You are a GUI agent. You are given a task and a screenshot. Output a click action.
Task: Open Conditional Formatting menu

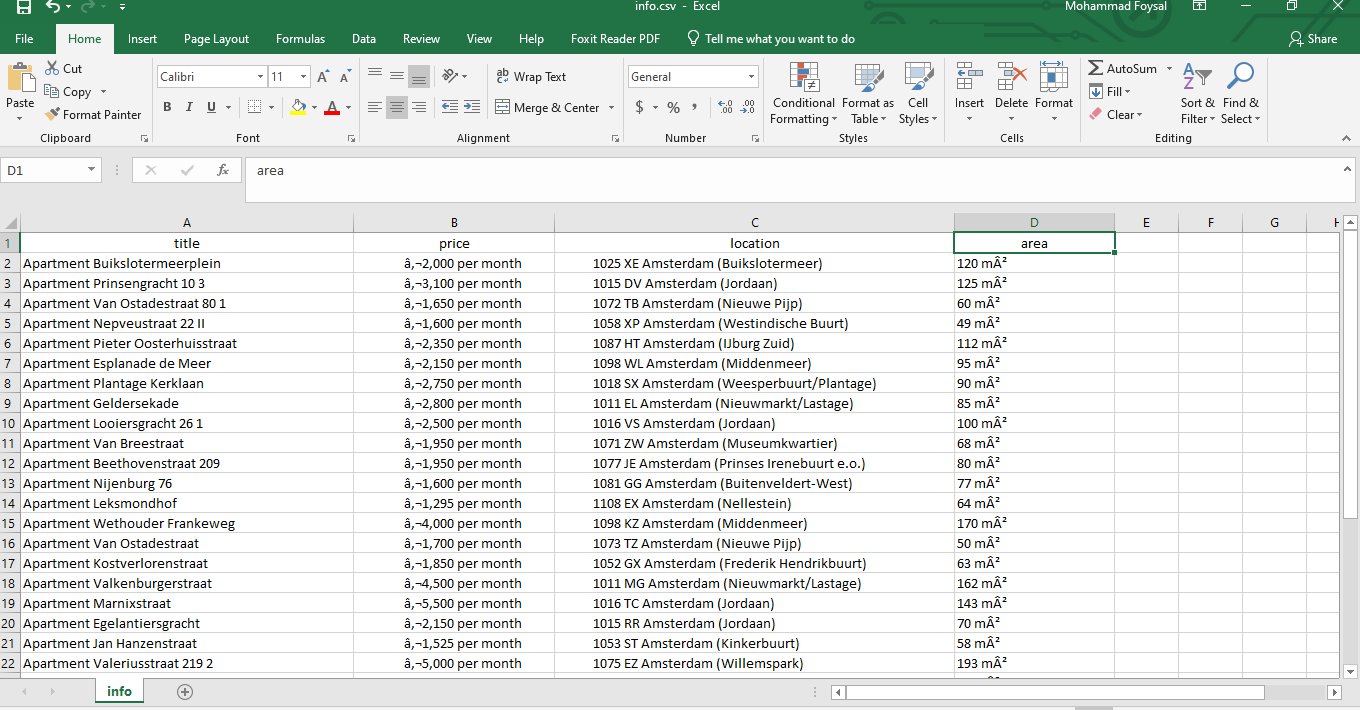[803, 95]
